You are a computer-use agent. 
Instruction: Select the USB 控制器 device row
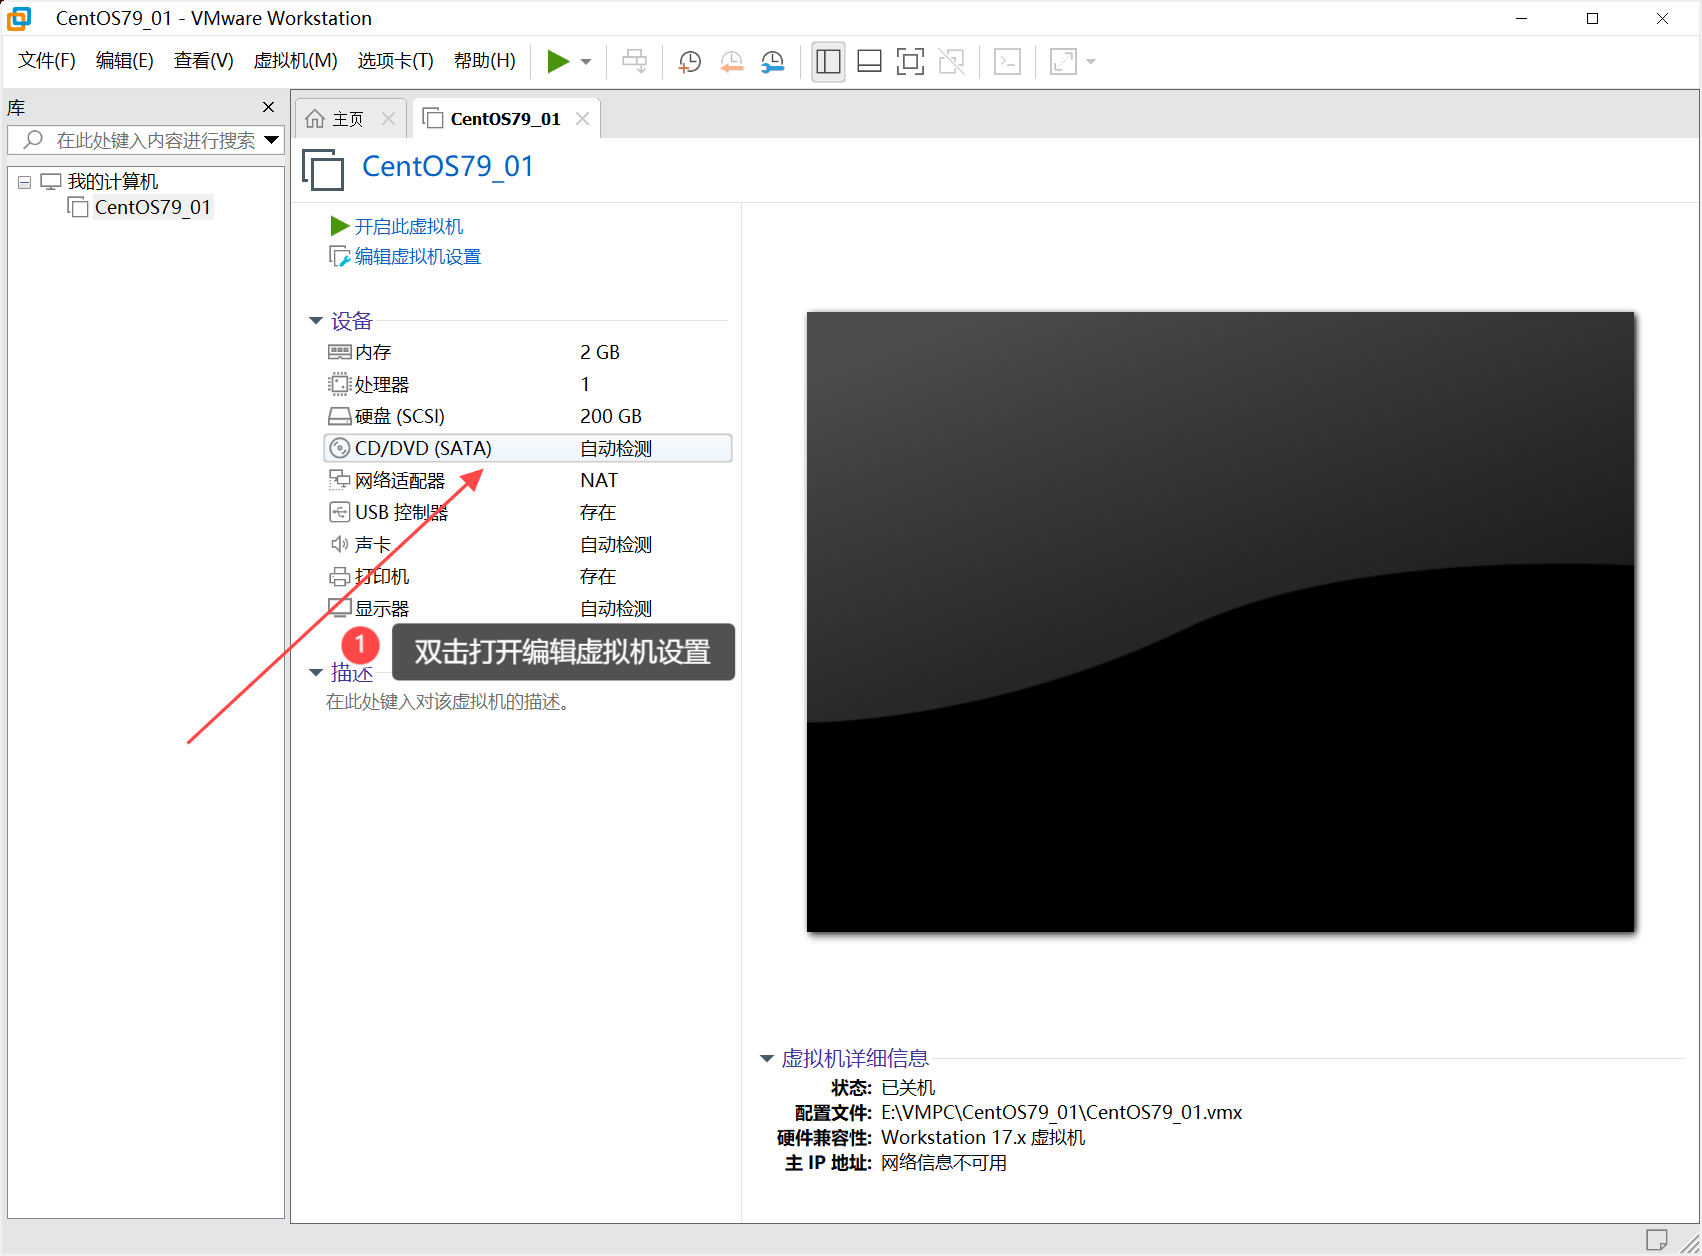point(528,512)
